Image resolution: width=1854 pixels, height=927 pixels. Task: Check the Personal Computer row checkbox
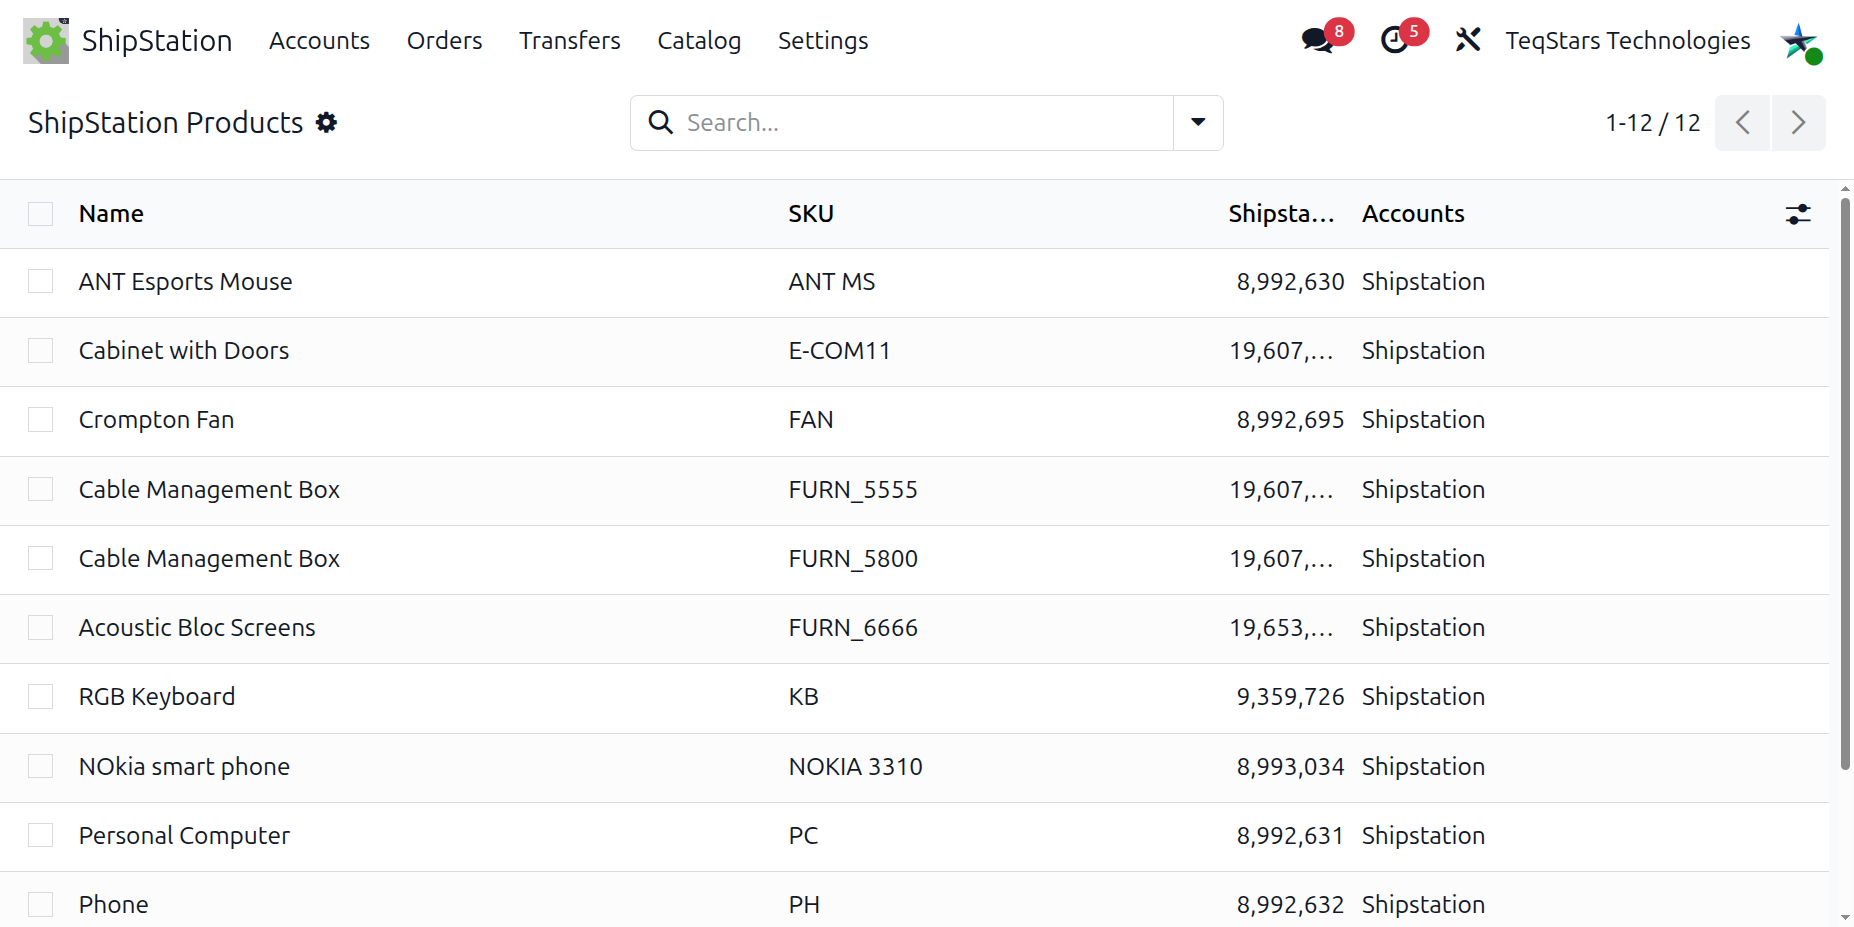[x=41, y=835]
